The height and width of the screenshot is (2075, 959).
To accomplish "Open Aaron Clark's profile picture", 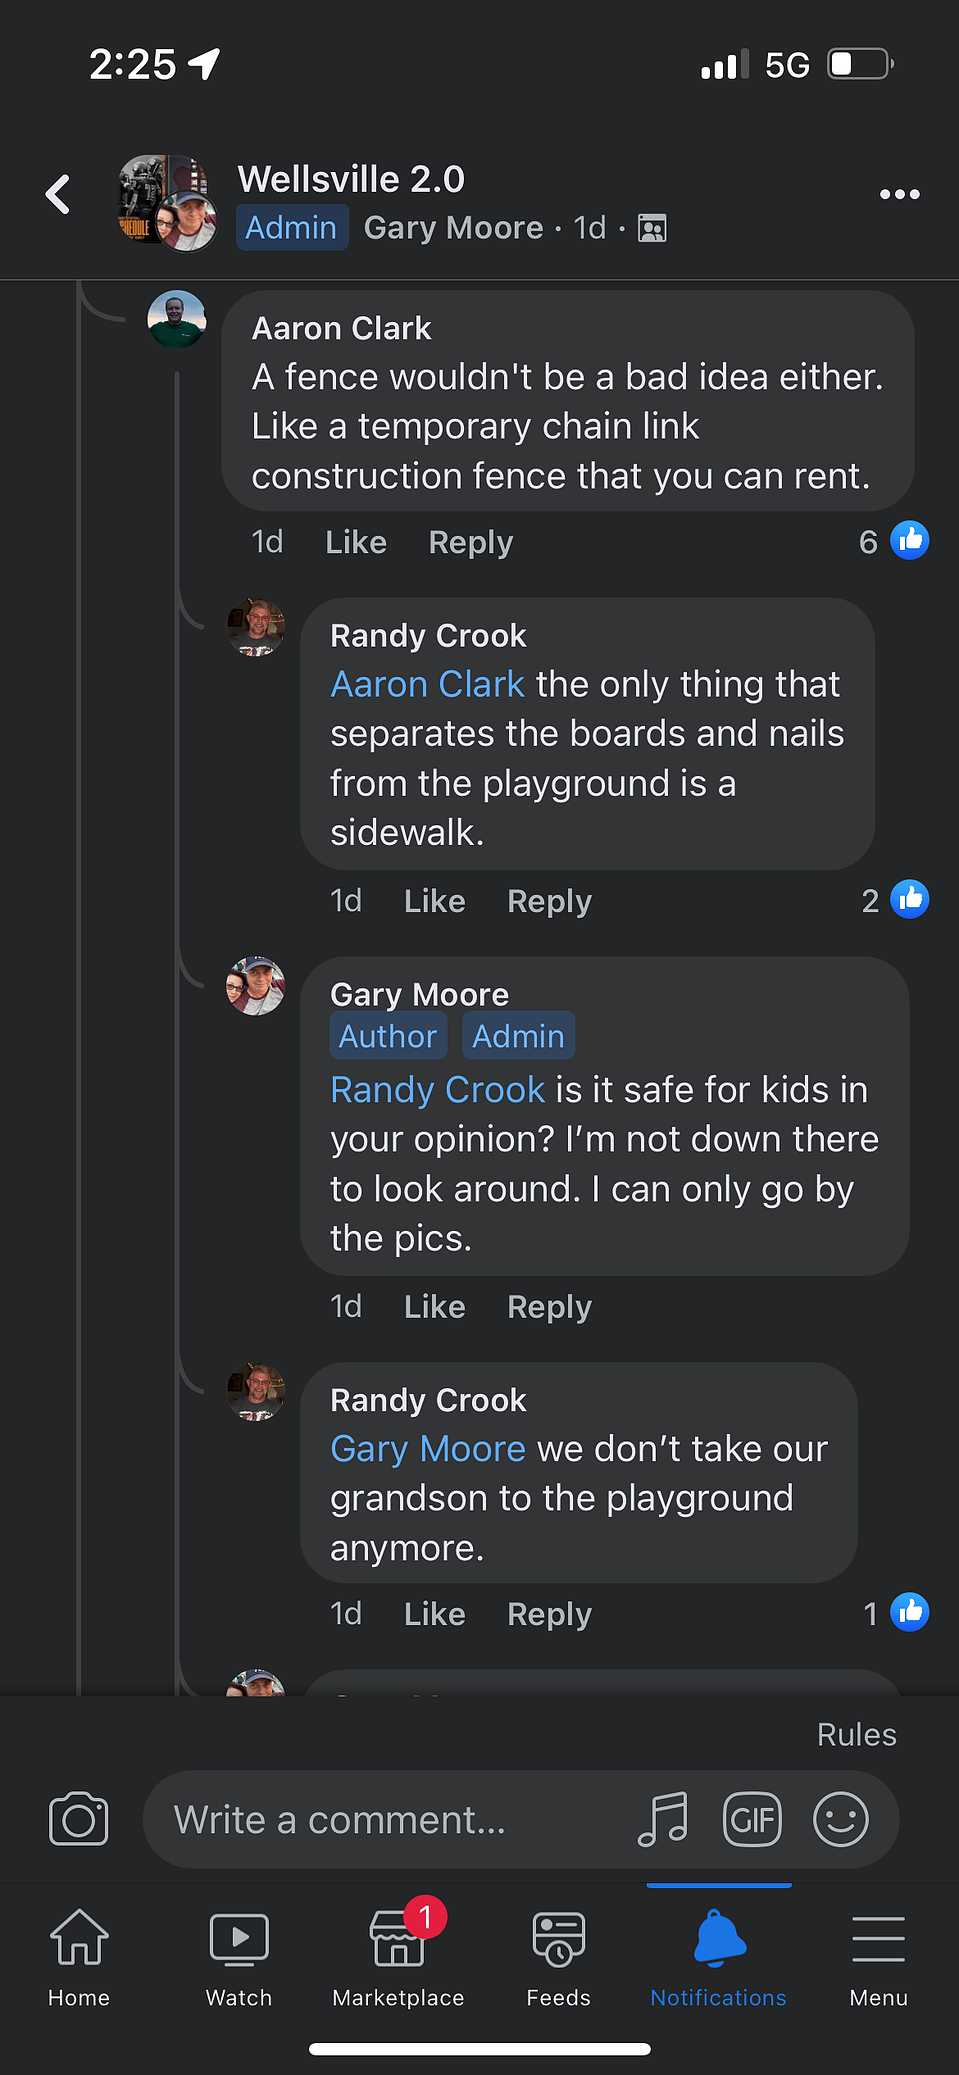I will coord(177,320).
